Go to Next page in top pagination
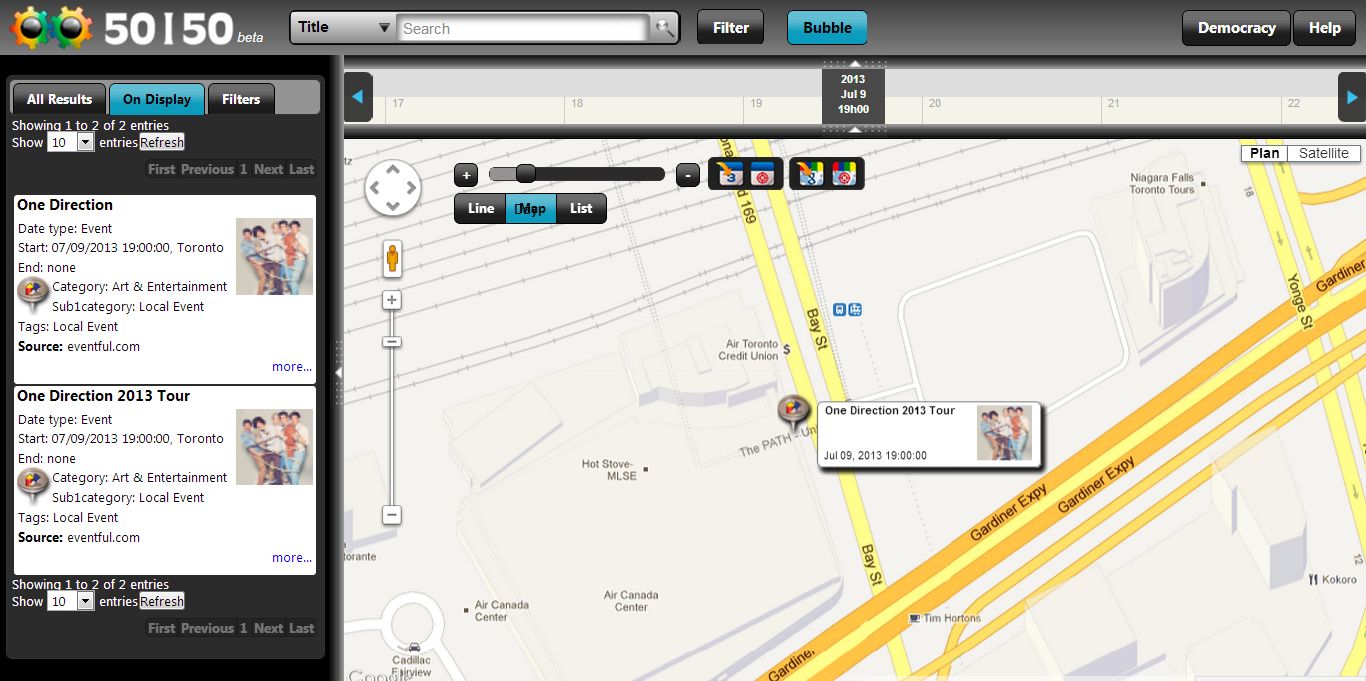1366x681 pixels. tap(269, 169)
